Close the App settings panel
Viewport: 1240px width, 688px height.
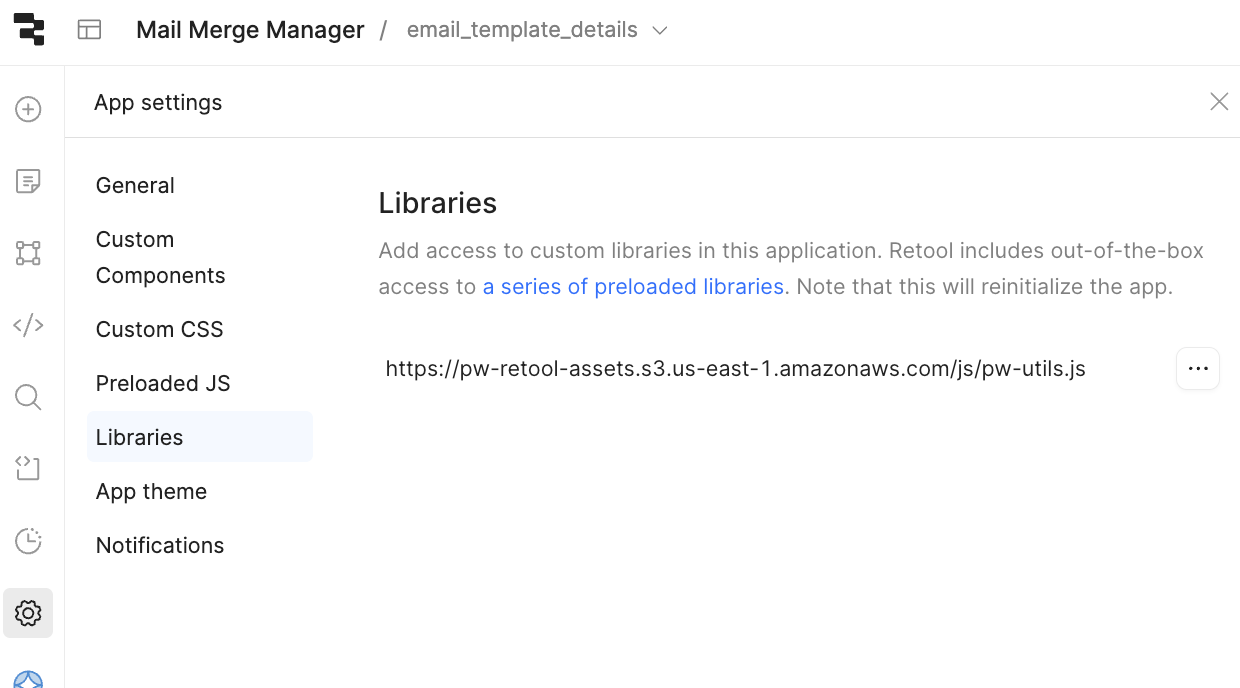1218,102
